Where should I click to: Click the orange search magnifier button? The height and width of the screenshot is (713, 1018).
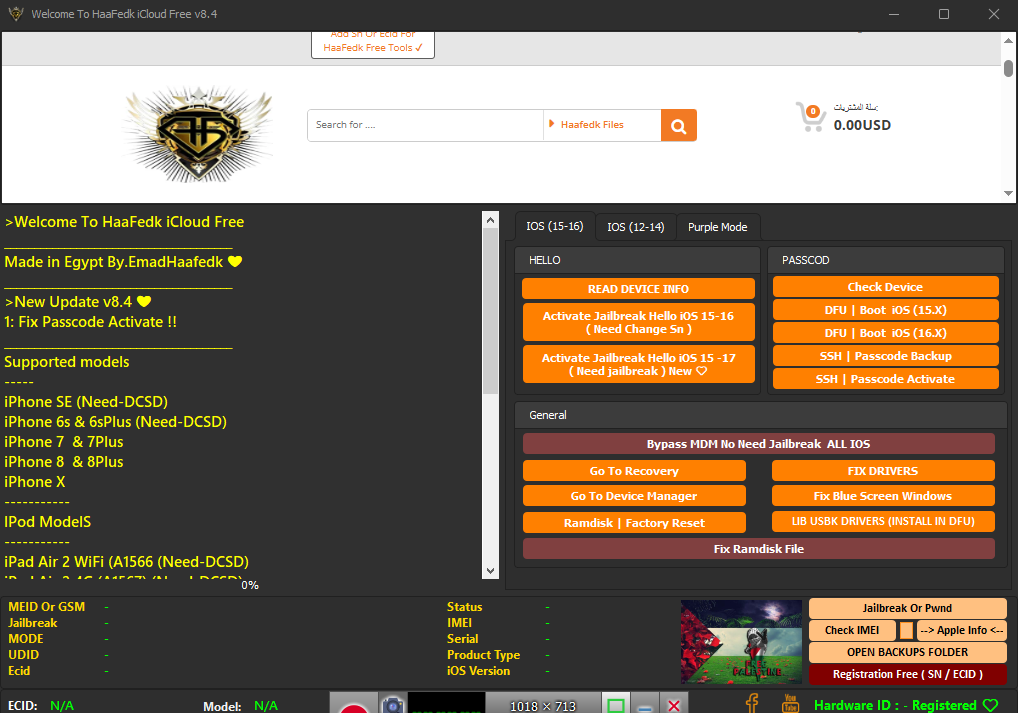[678, 126]
